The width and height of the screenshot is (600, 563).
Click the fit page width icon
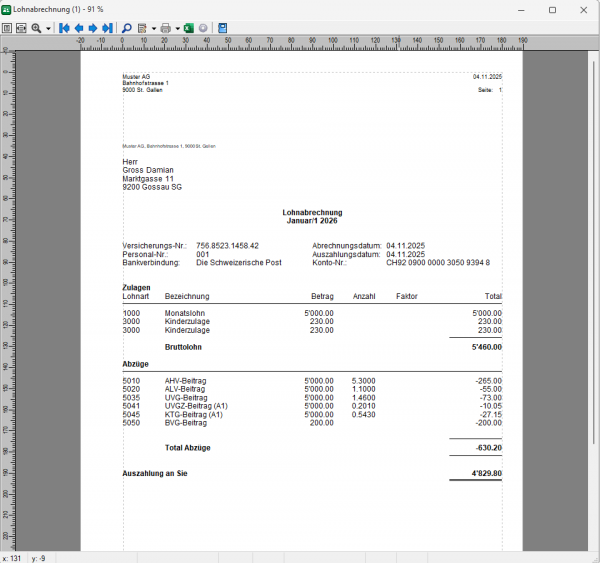click(x=21, y=28)
